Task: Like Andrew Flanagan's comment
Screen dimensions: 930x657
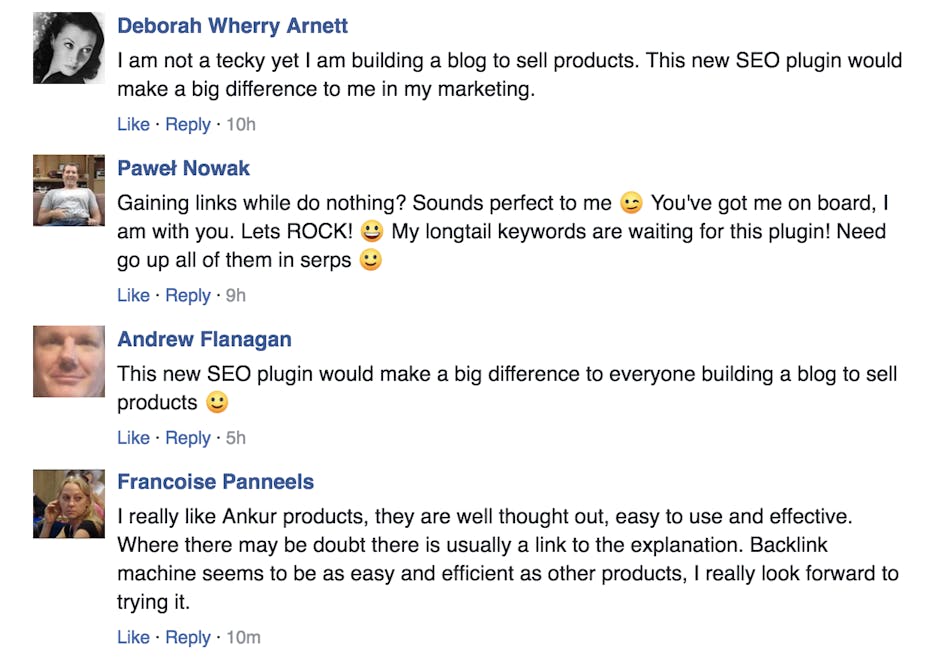Action: 133,437
